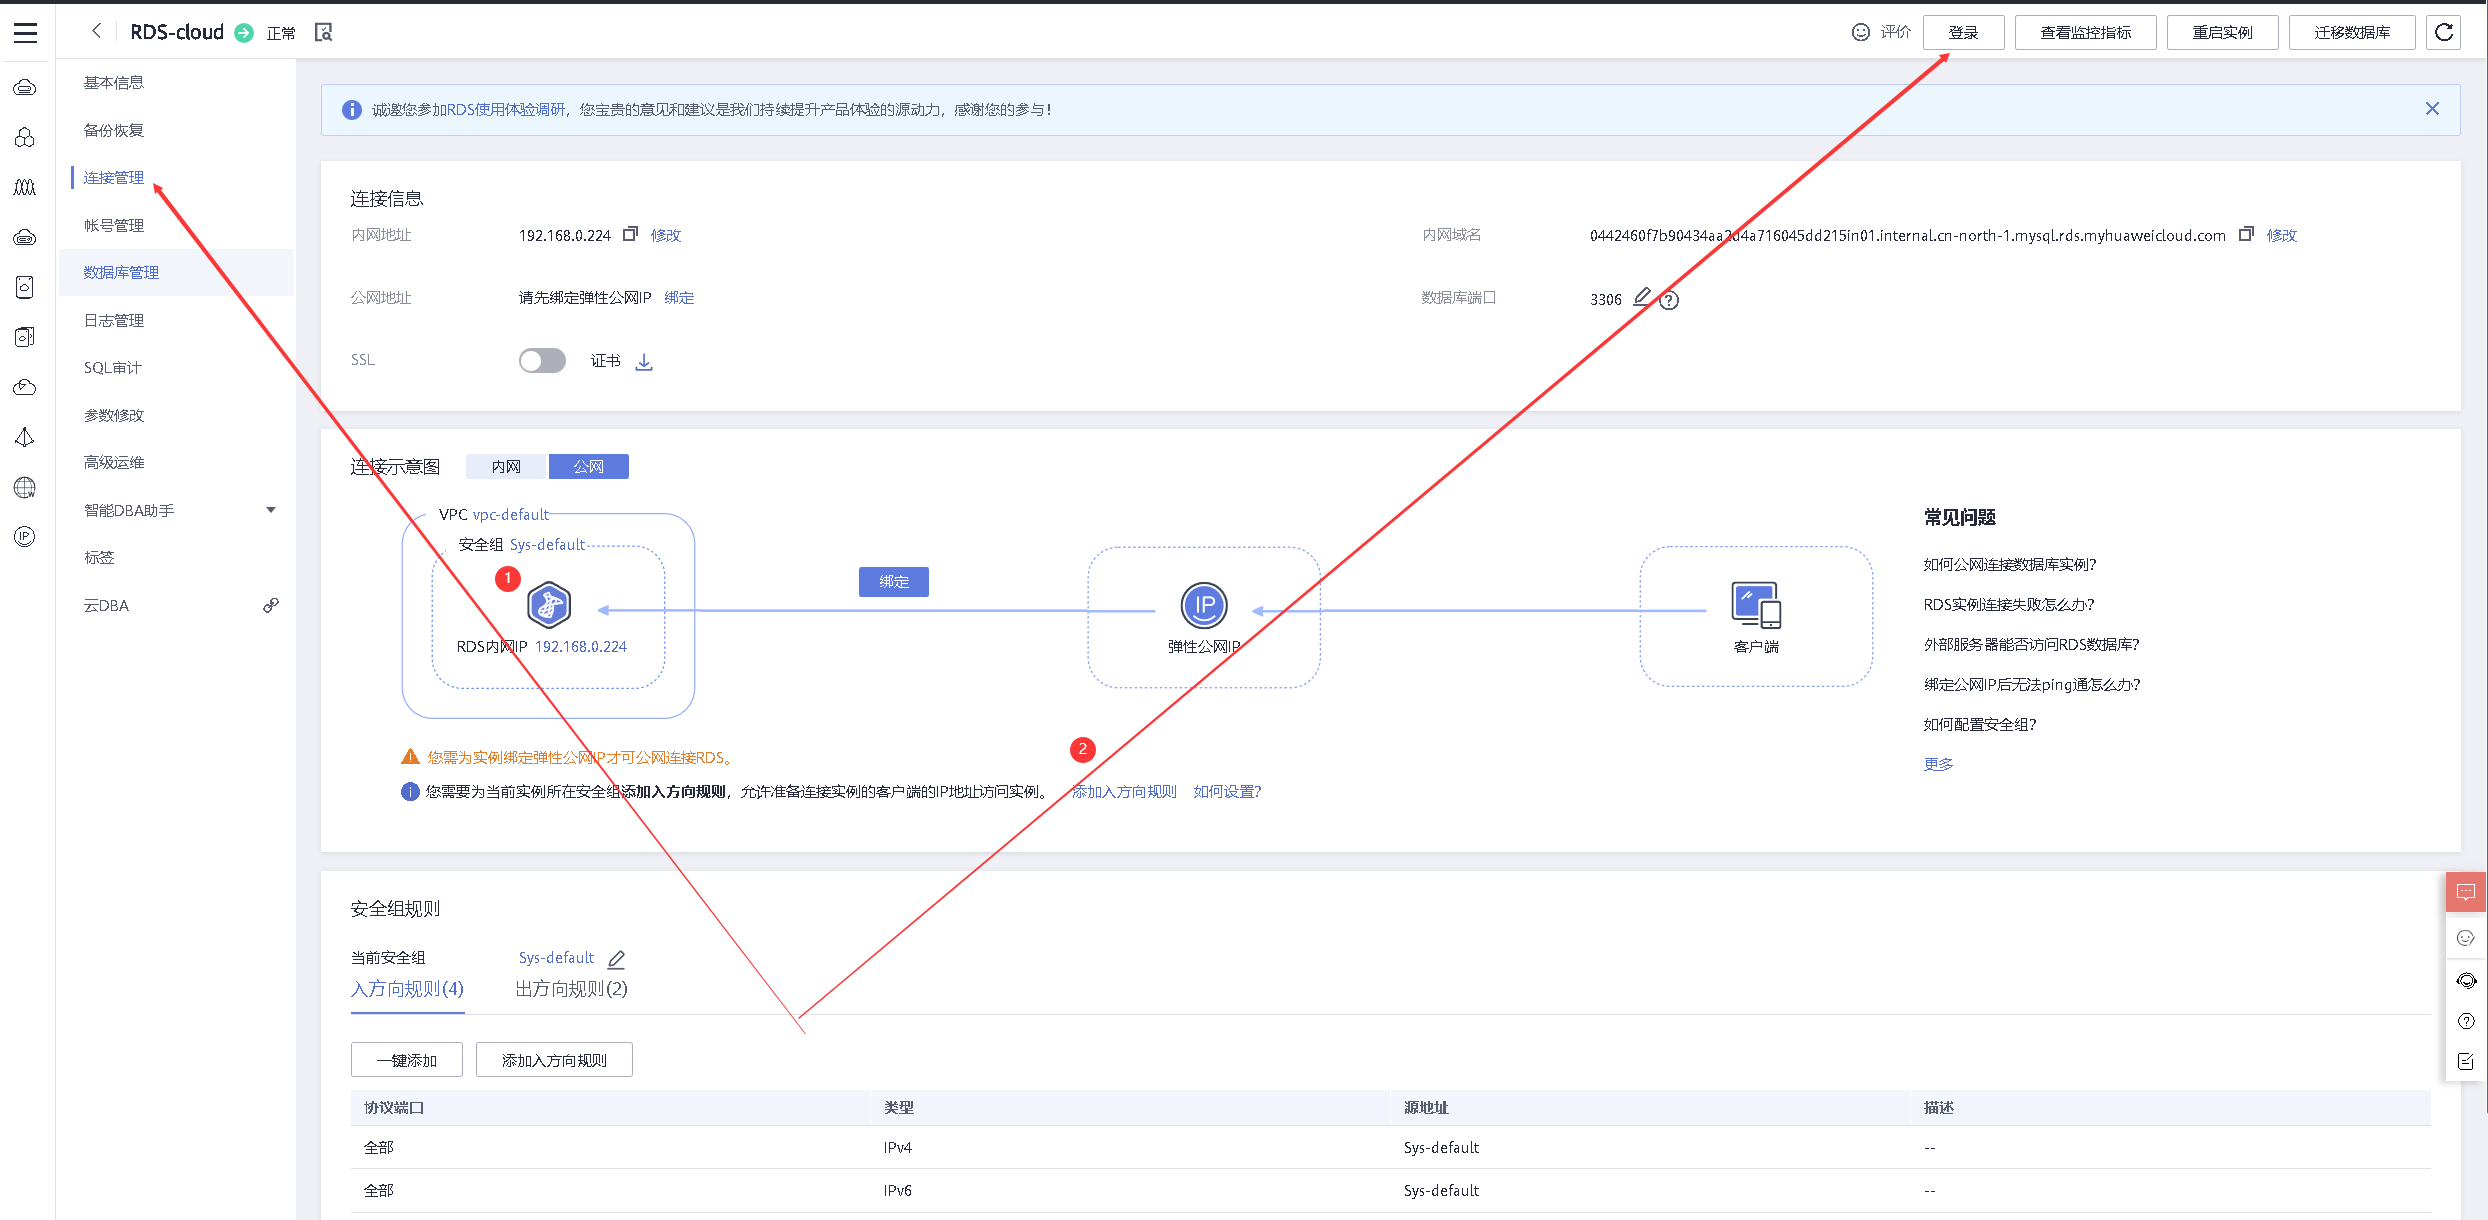Open 数据库管理 in the sidebar
The width and height of the screenshot is (2488, 1220).
tap(121, 272)
